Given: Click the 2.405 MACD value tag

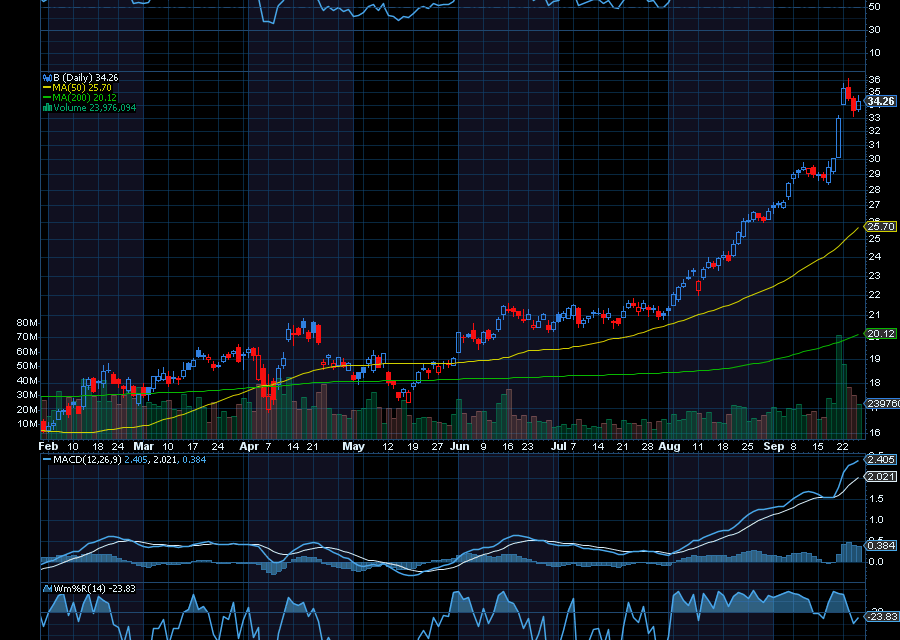Looking at the screenshot, I should [880, 460].
